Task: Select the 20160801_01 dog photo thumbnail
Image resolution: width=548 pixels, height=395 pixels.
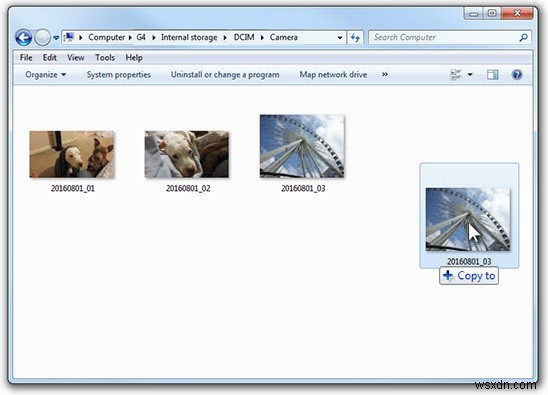Action: 72,154
